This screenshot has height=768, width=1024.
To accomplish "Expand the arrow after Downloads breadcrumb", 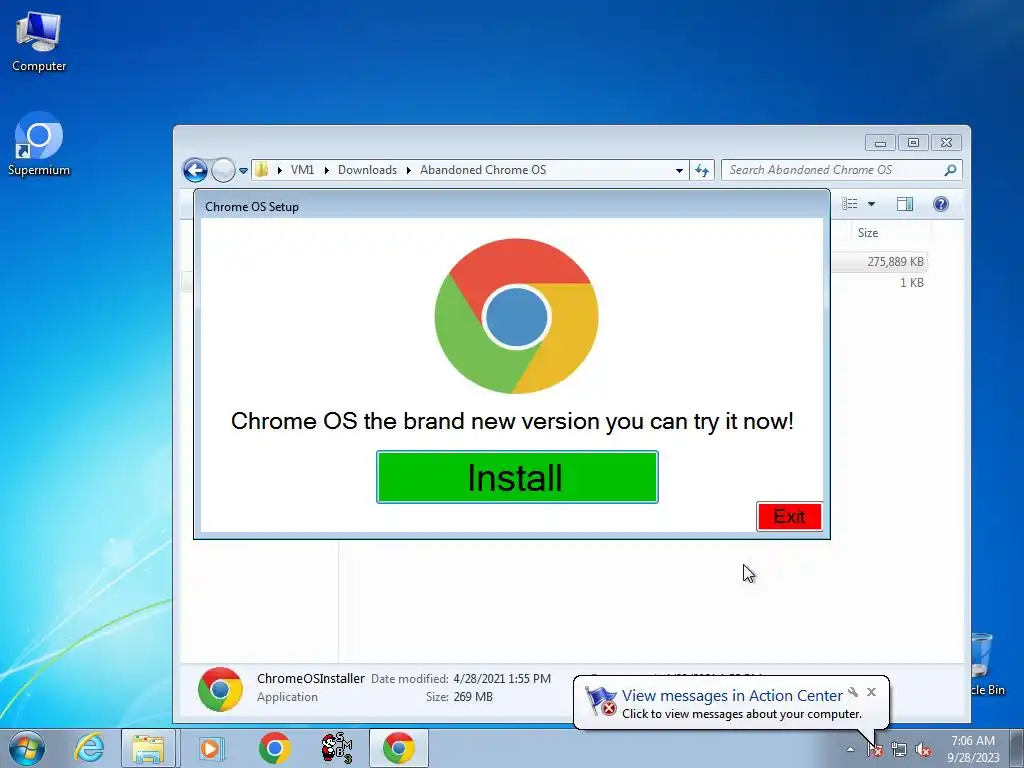I will 409,170.
